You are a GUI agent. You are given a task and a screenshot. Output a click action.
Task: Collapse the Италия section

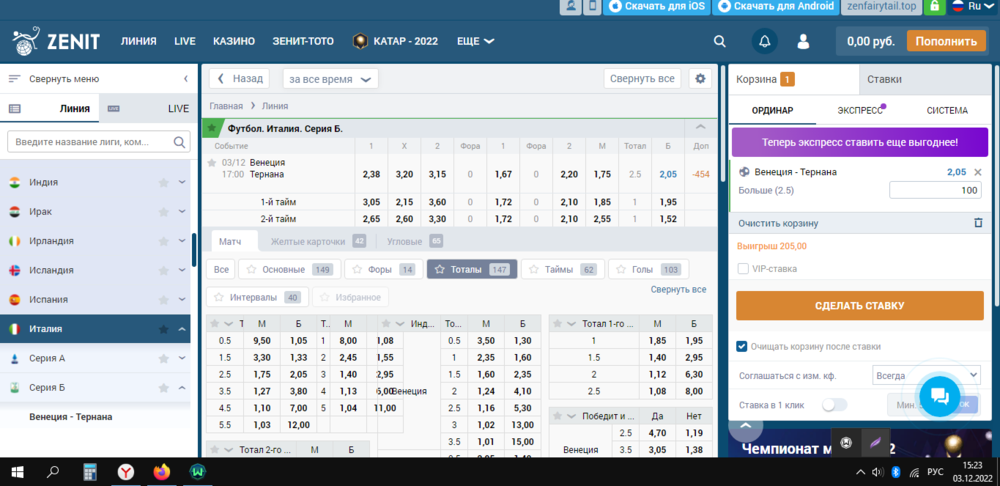(x=182, y=329)
